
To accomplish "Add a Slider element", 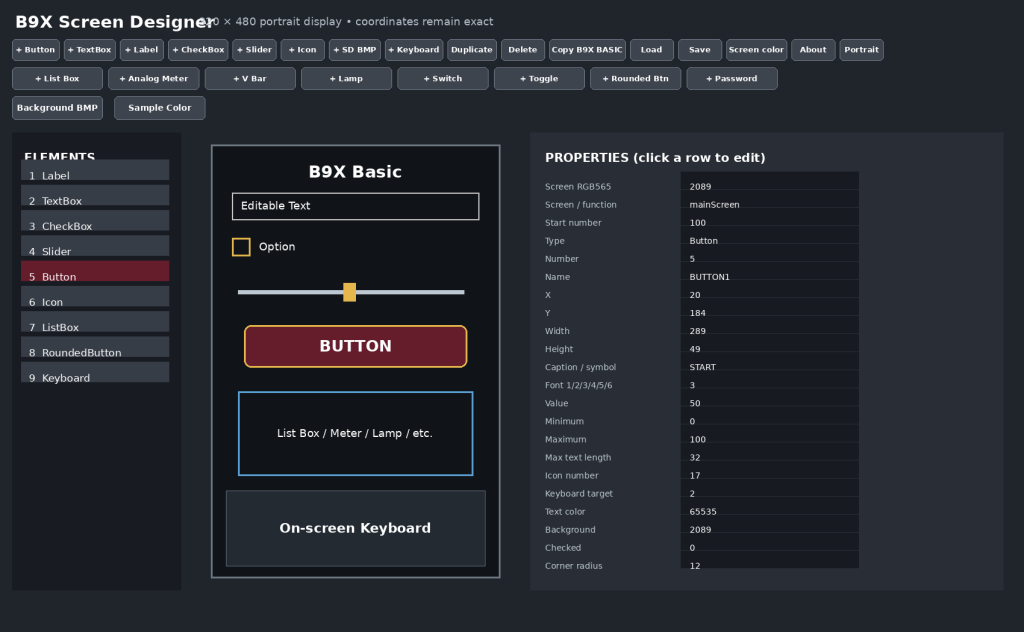I will coord(255,50).
